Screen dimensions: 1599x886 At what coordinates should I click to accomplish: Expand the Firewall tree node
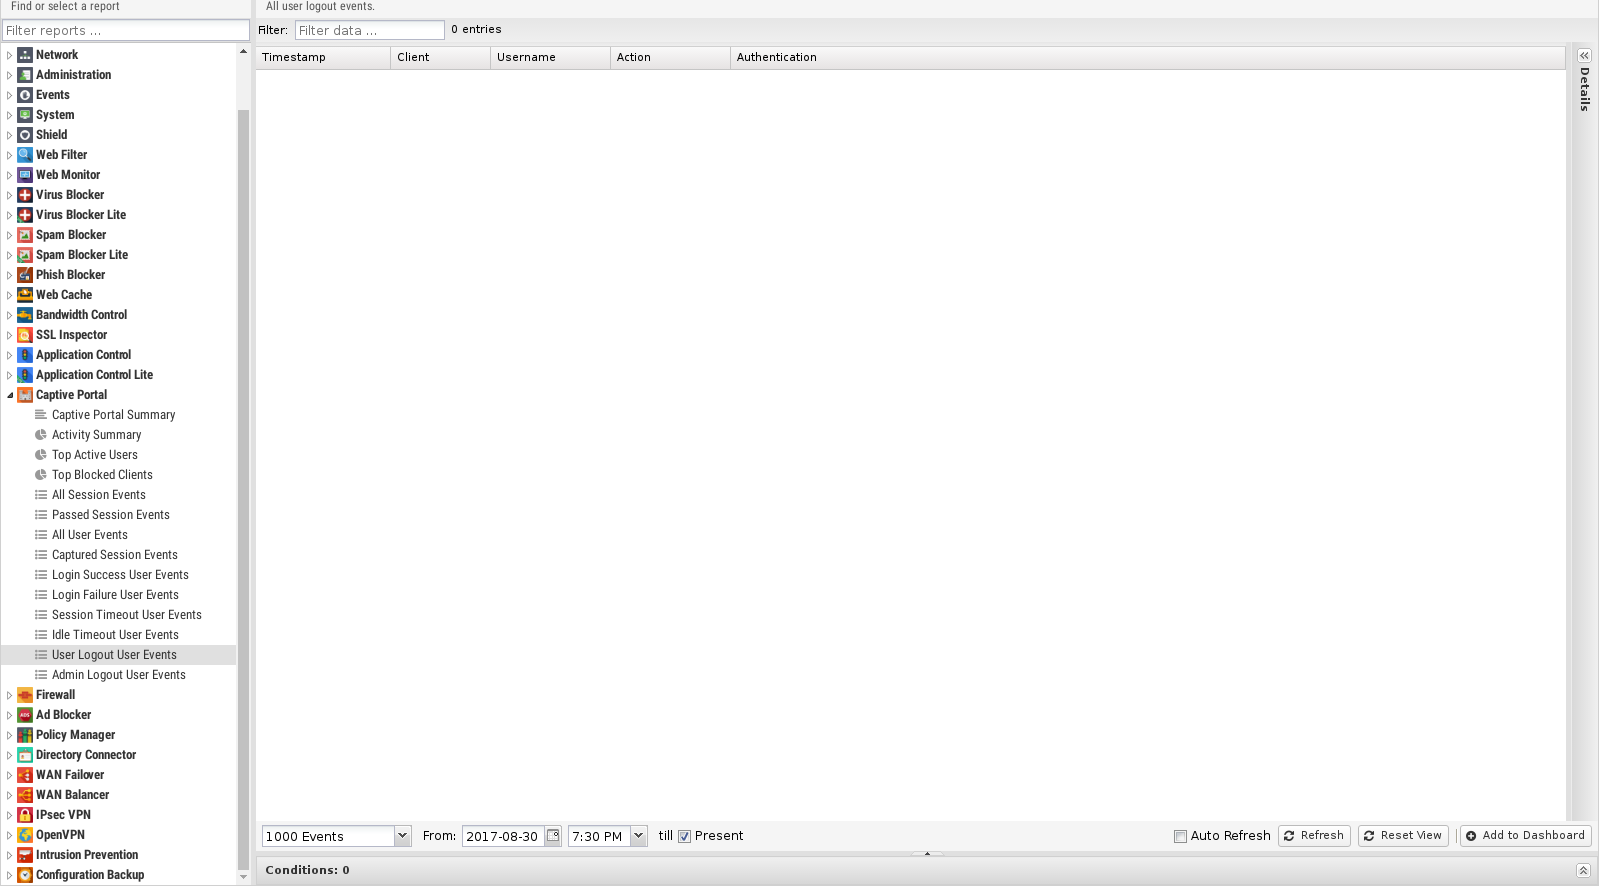[10, 695]
